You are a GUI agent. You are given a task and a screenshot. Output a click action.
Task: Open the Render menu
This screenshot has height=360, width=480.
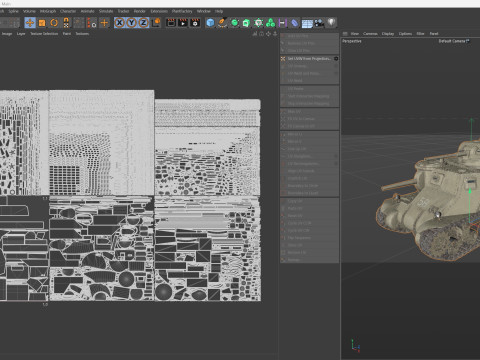point(139,11)
